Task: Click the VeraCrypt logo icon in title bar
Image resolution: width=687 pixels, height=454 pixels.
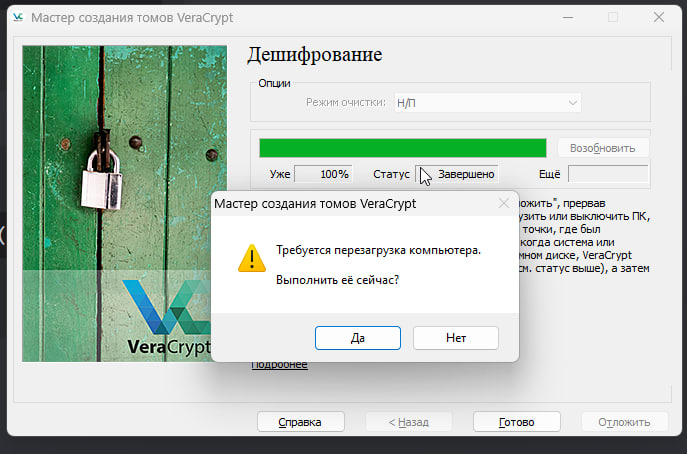Action: pyautogui.click(x=18, y=17)
